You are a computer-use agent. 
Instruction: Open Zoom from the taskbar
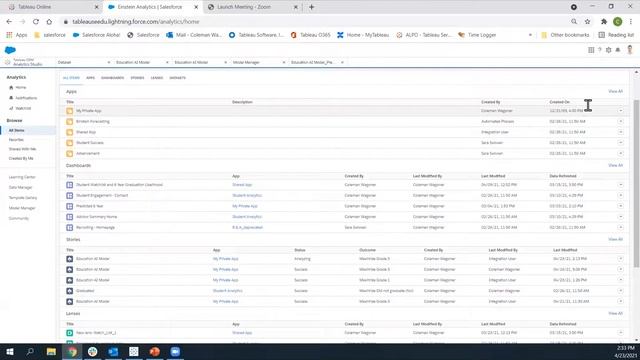(175, 351)
